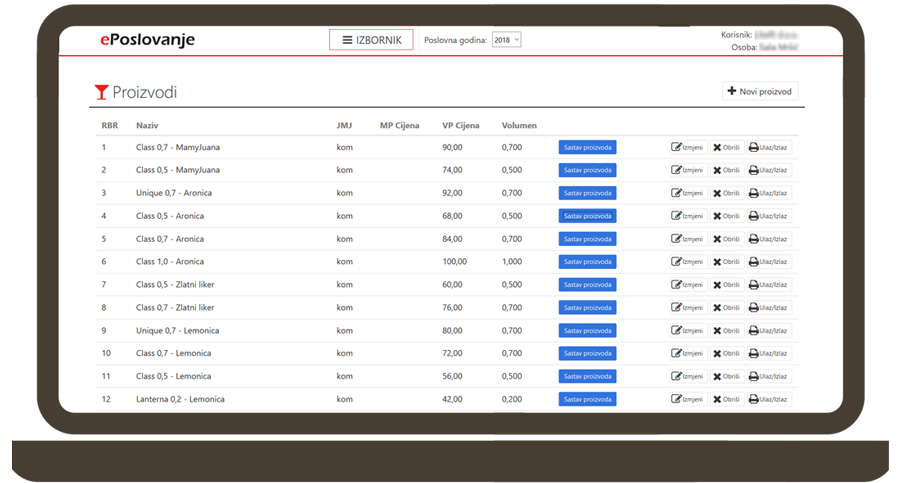
Task: Show Sastav proizvoda for Class 0,5 - Lemonica
Action: pyautogui.click(x=587, y=376)
